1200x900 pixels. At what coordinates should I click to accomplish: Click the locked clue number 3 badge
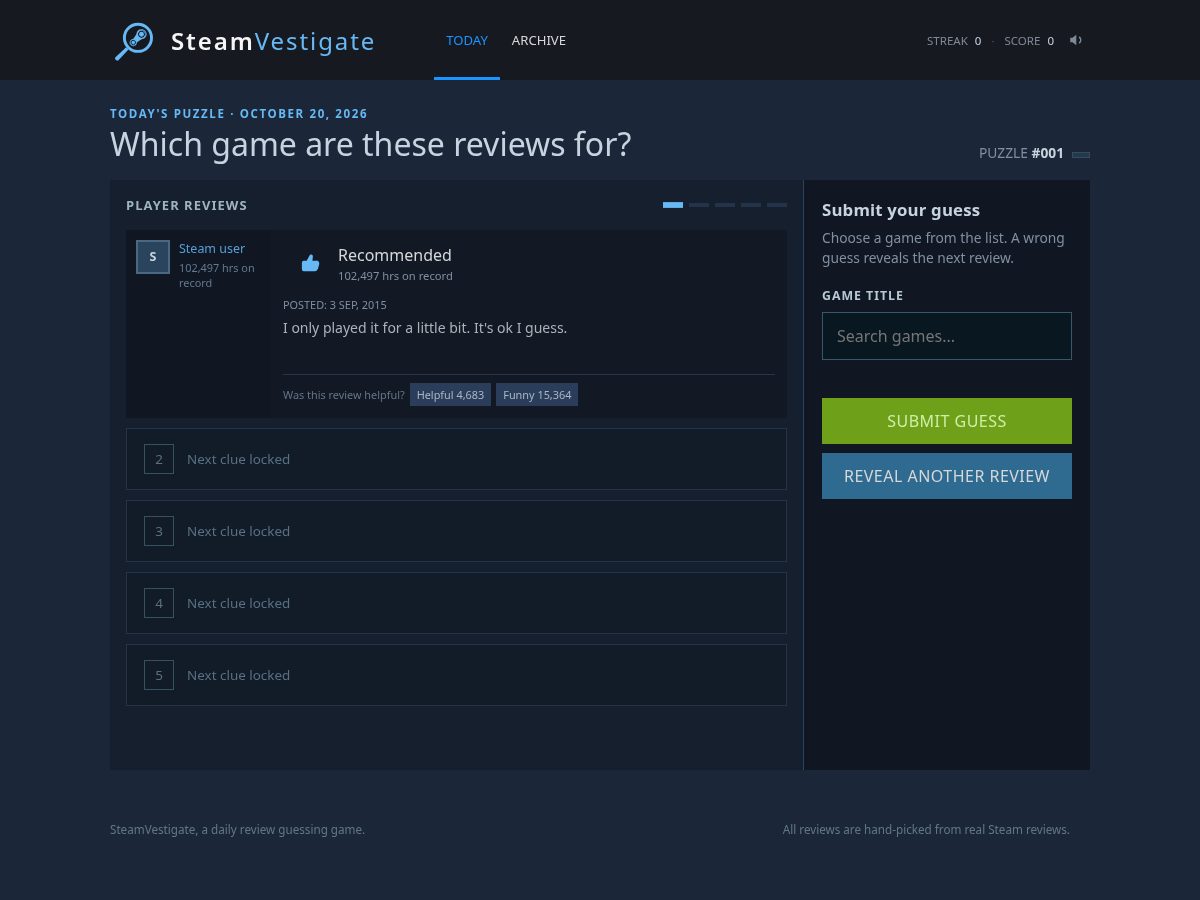[x=159, y=531]
